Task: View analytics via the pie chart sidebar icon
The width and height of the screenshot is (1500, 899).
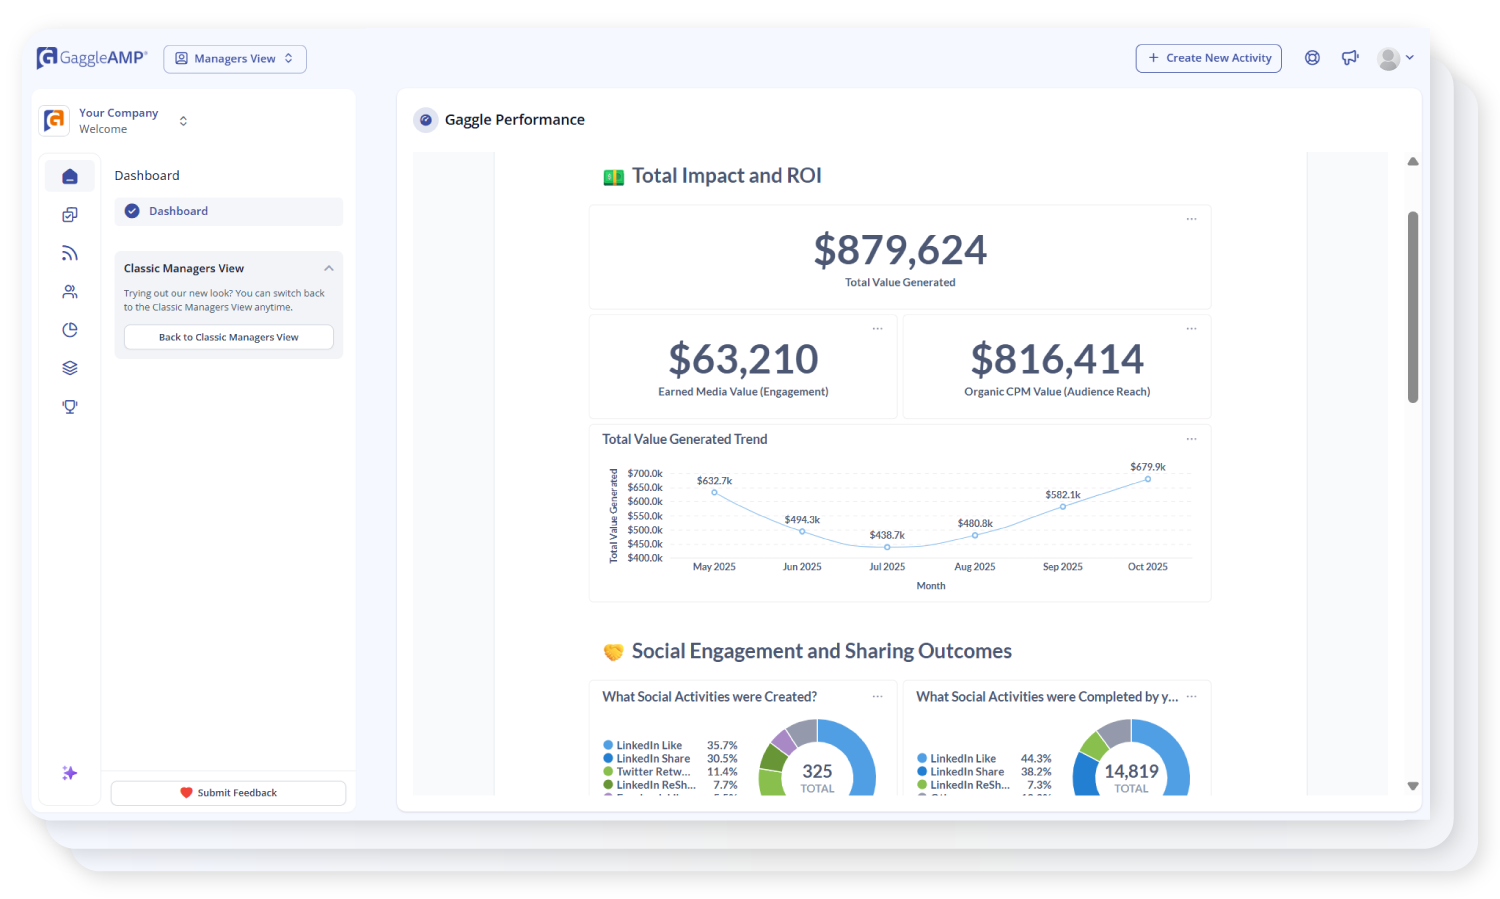Action: click(x=69, y=329)
